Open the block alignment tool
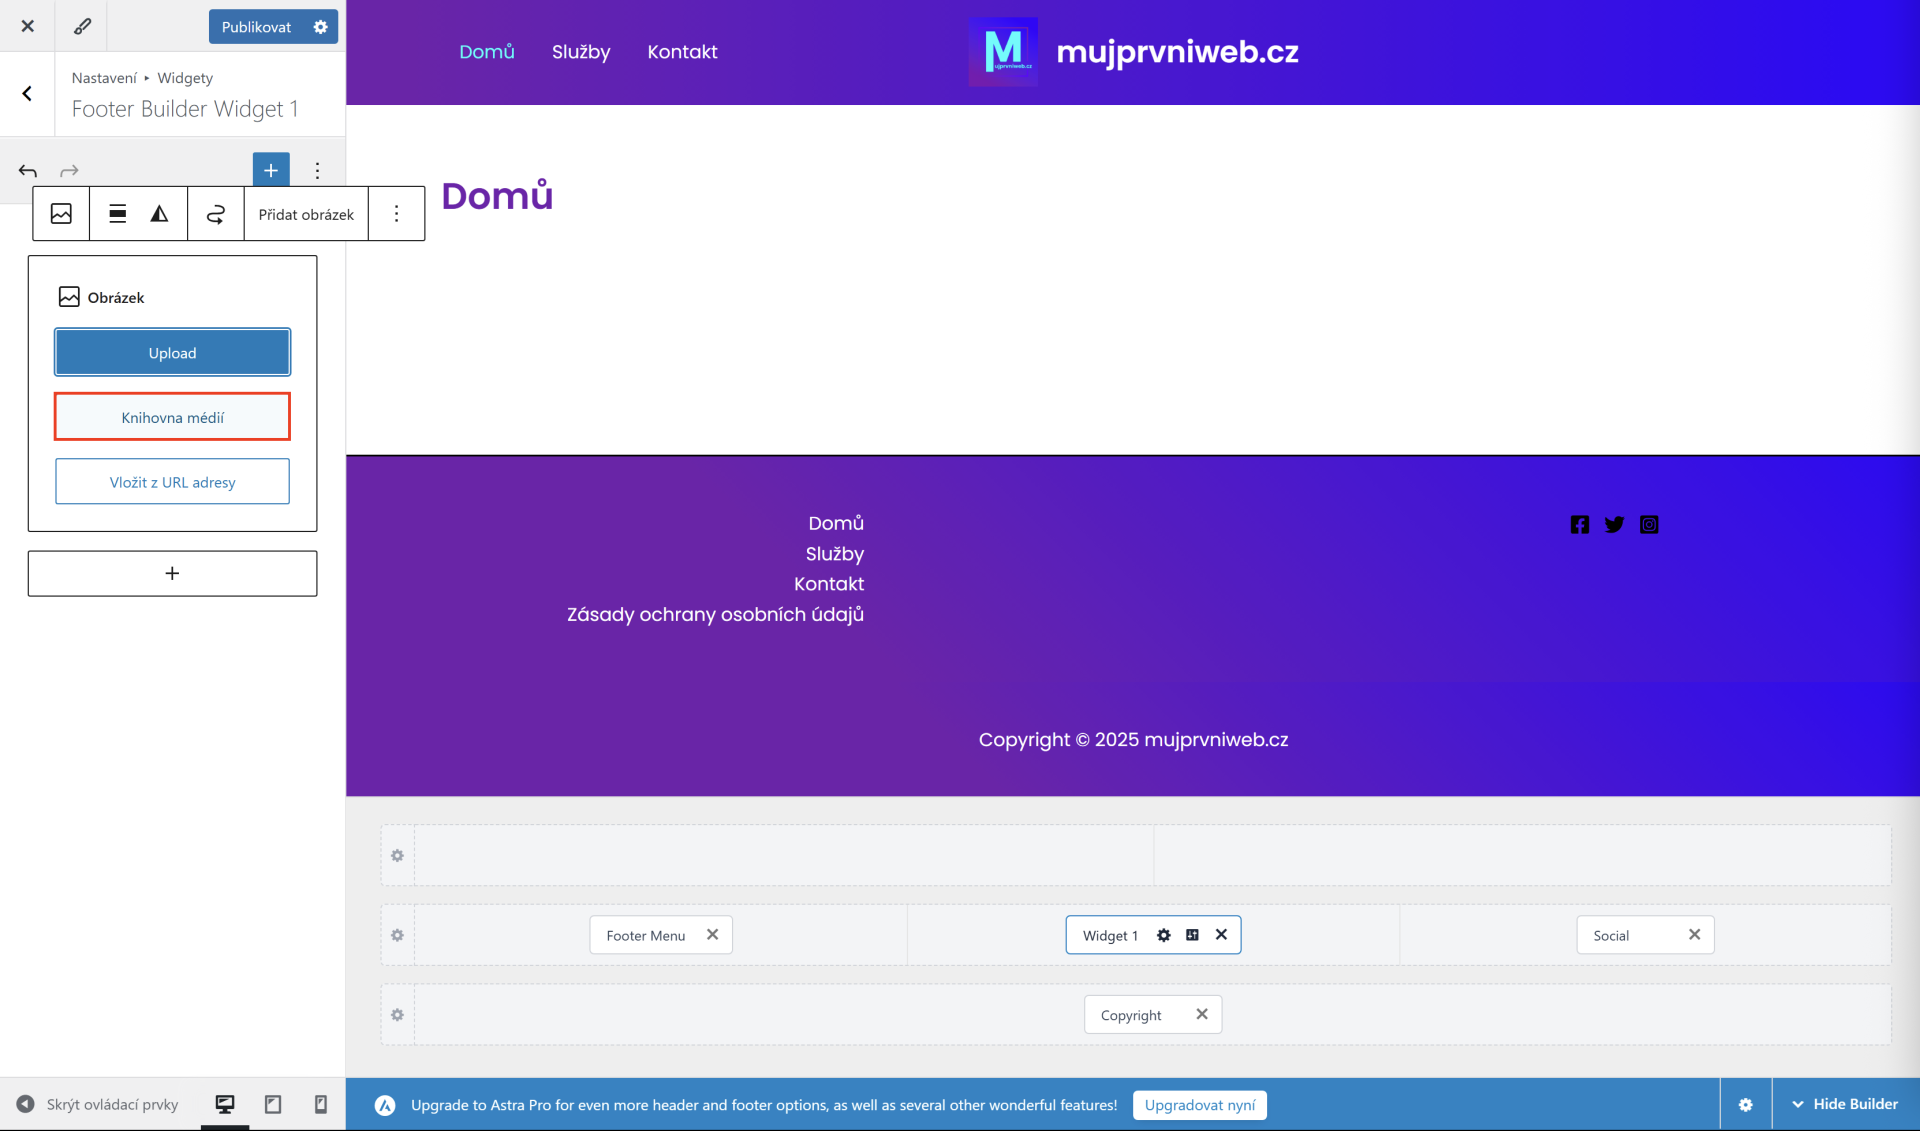This screenshot has width=1920, height=1131. pyautogui.click(x=117, y=213)
